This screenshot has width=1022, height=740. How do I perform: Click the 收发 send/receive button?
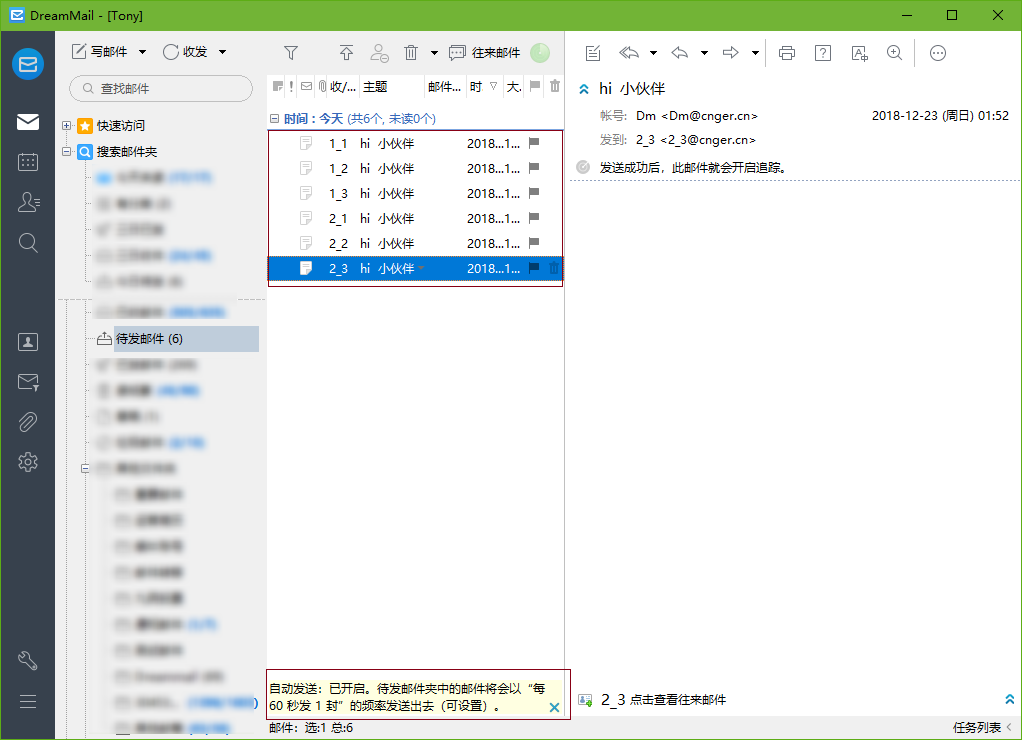point(186,52)
